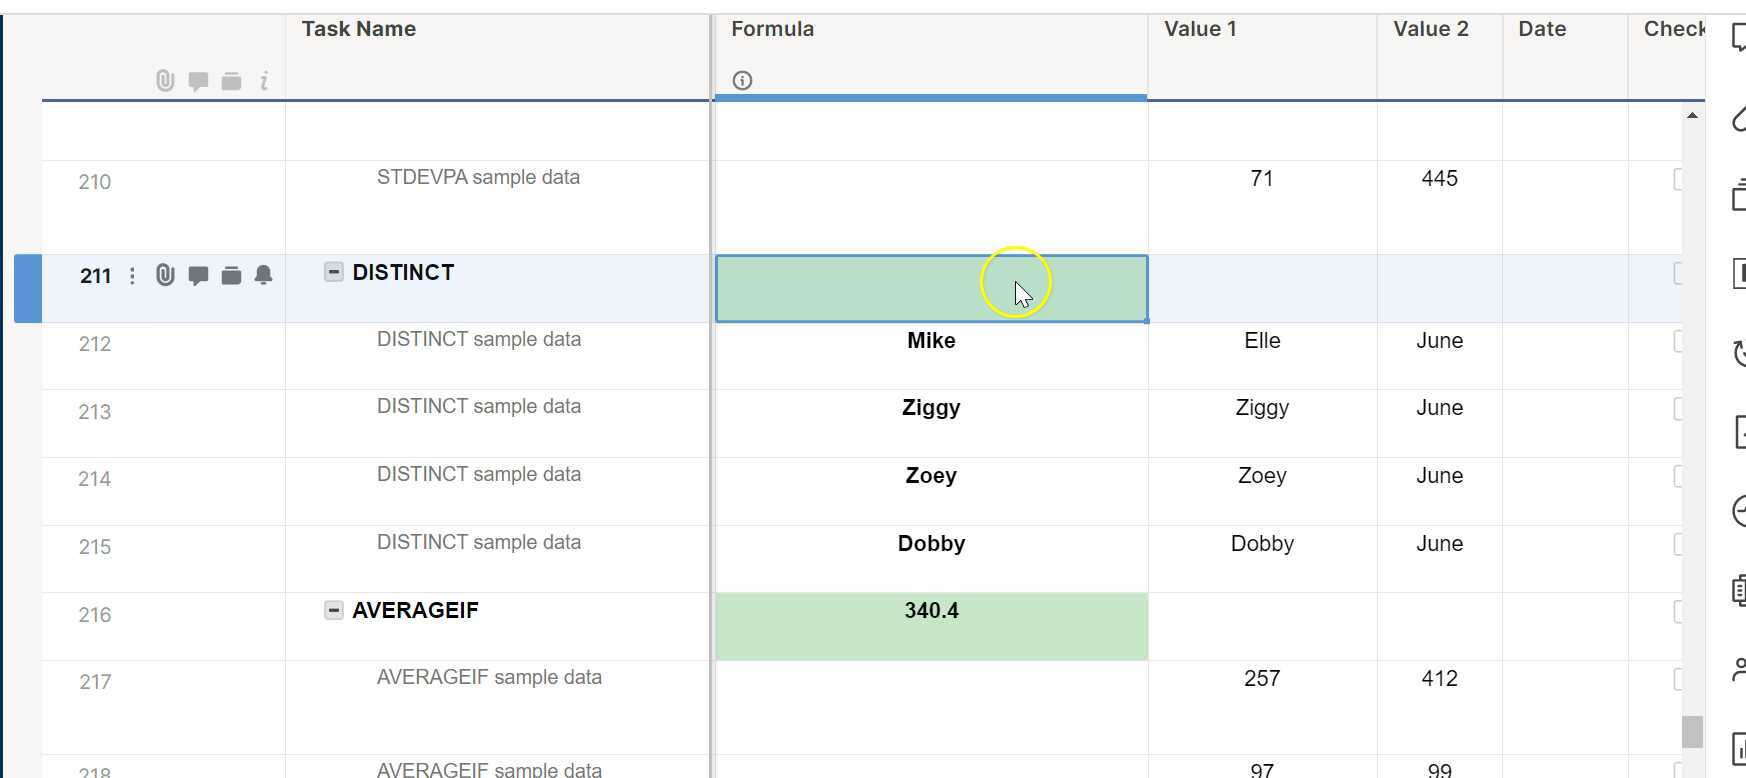Click attachments column header icon

point(165,81)
